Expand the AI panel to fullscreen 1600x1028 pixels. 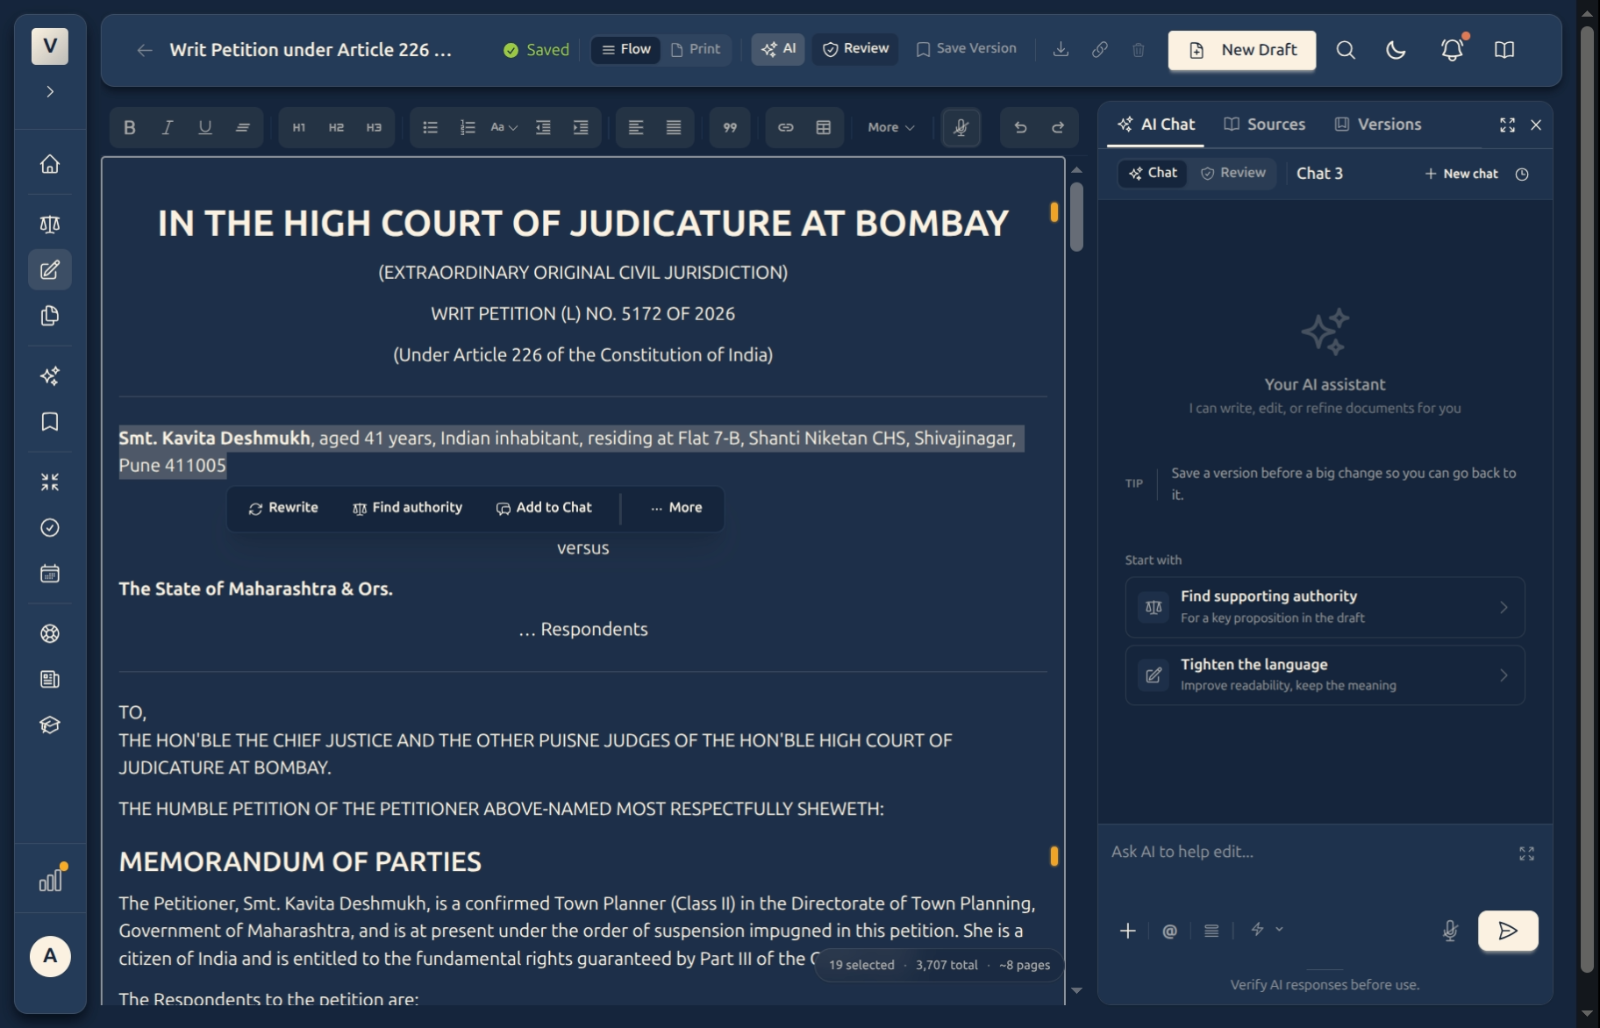[1507, 125]
